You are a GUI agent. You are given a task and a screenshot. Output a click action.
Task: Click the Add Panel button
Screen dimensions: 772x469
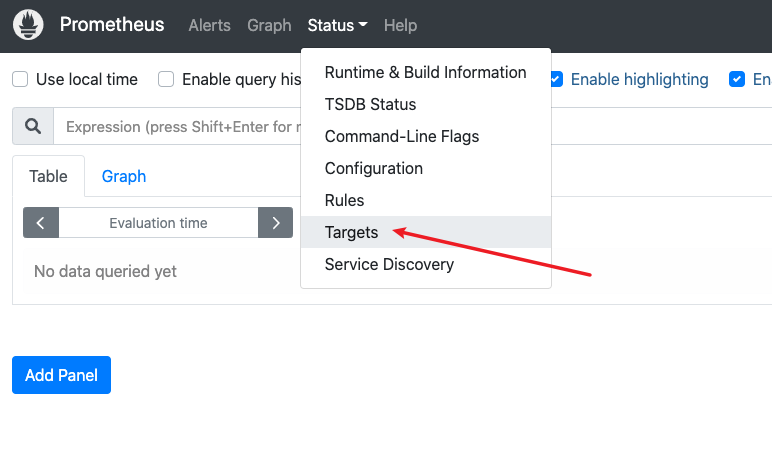click(x=62, y=375)
